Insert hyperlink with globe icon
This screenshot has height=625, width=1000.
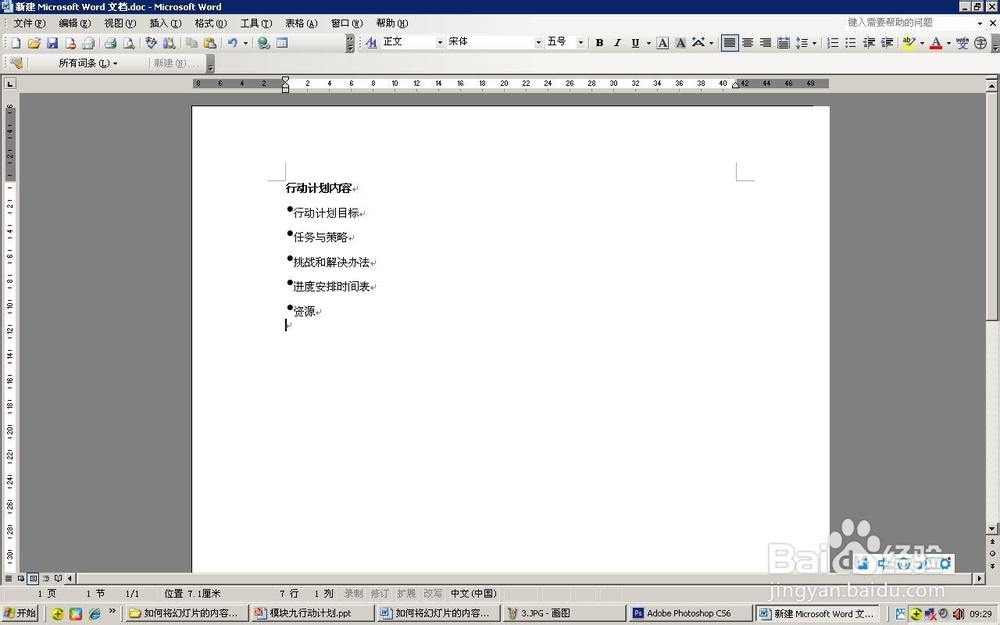[x=263, y=43]
